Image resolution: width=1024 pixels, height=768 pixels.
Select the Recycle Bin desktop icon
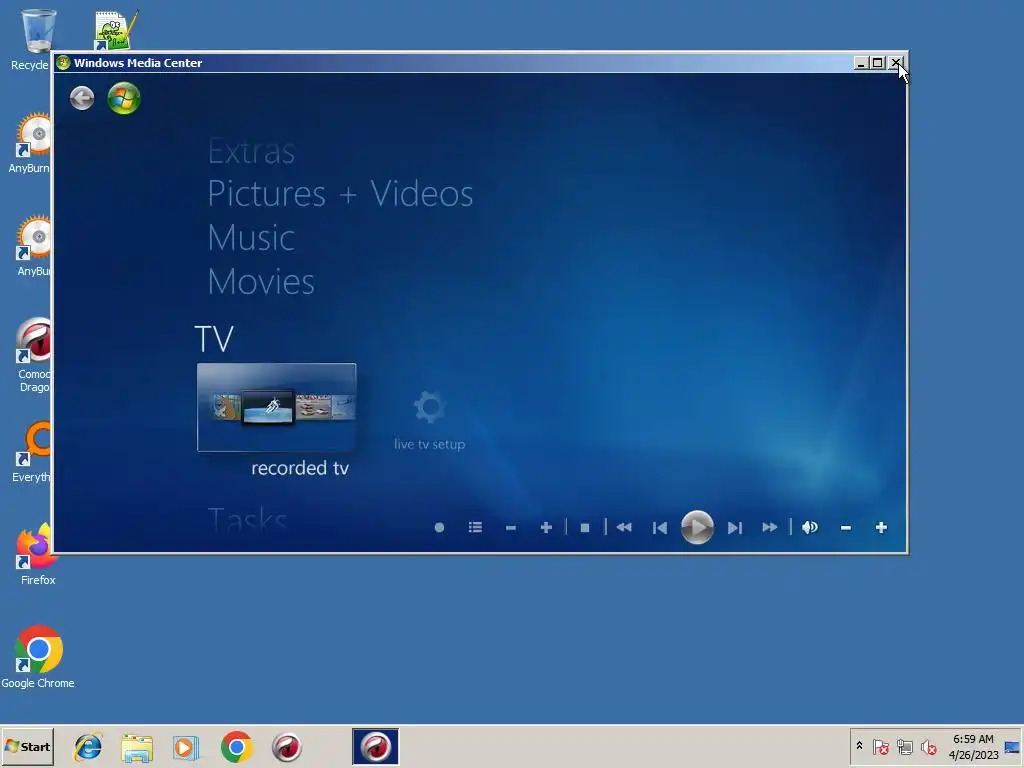31,40
